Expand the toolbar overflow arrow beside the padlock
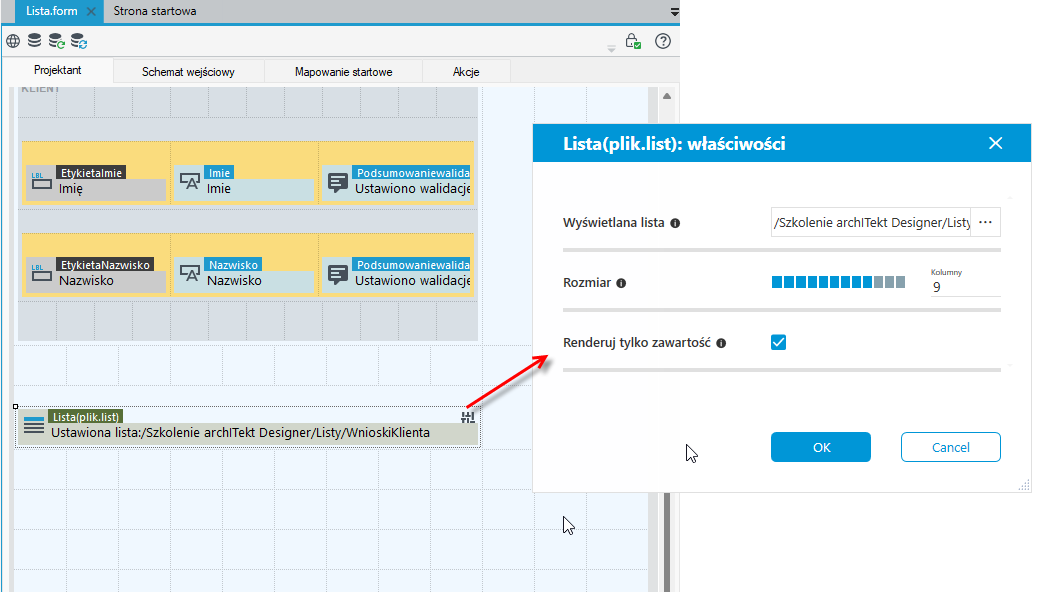This screenshot has height=592, width=1039. point(611,48)
